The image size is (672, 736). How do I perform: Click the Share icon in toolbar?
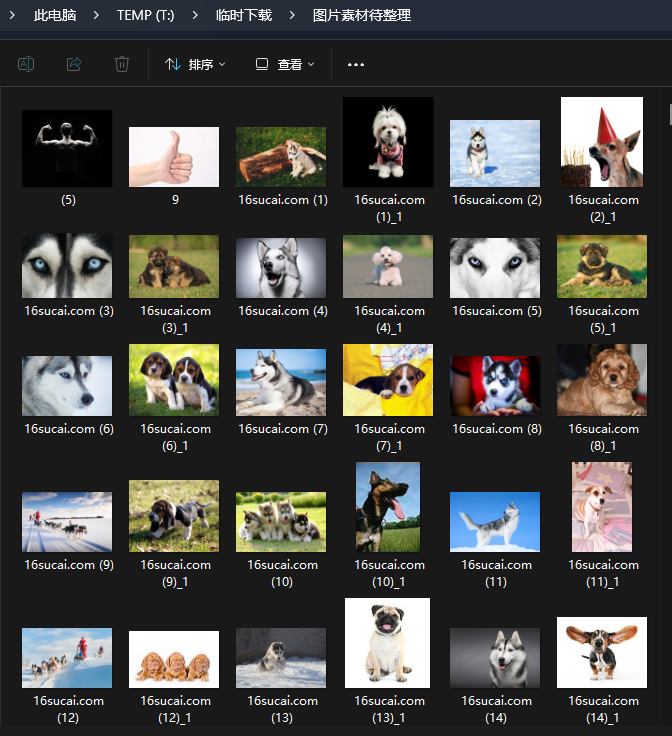click(74, 64)
